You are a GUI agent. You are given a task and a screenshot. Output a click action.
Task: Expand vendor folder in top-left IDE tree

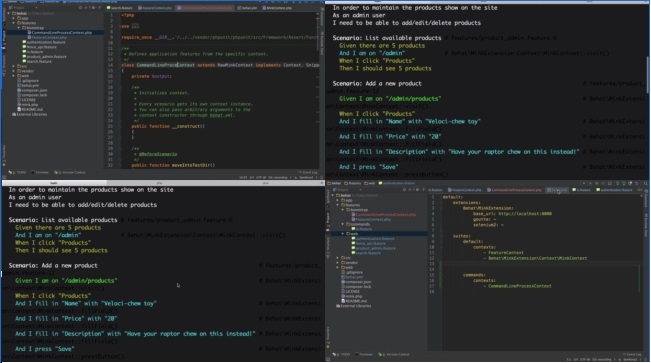(x=14, y=71)
